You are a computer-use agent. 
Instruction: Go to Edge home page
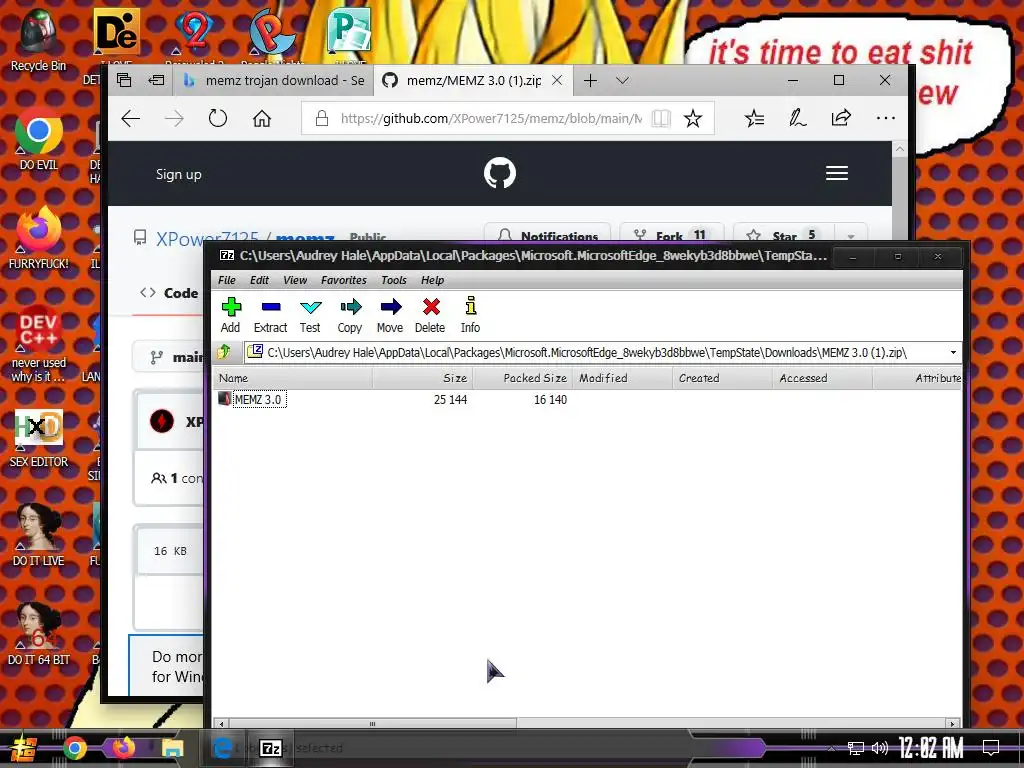[x=262, y=118]
